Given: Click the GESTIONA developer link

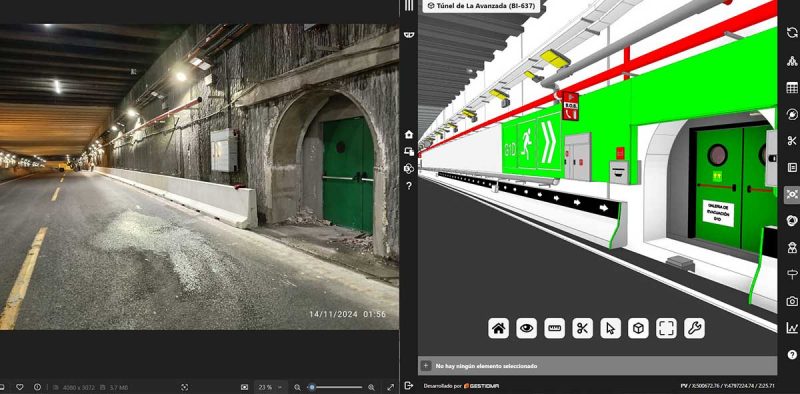Looking at the screenshot, I should pos(481,386).
